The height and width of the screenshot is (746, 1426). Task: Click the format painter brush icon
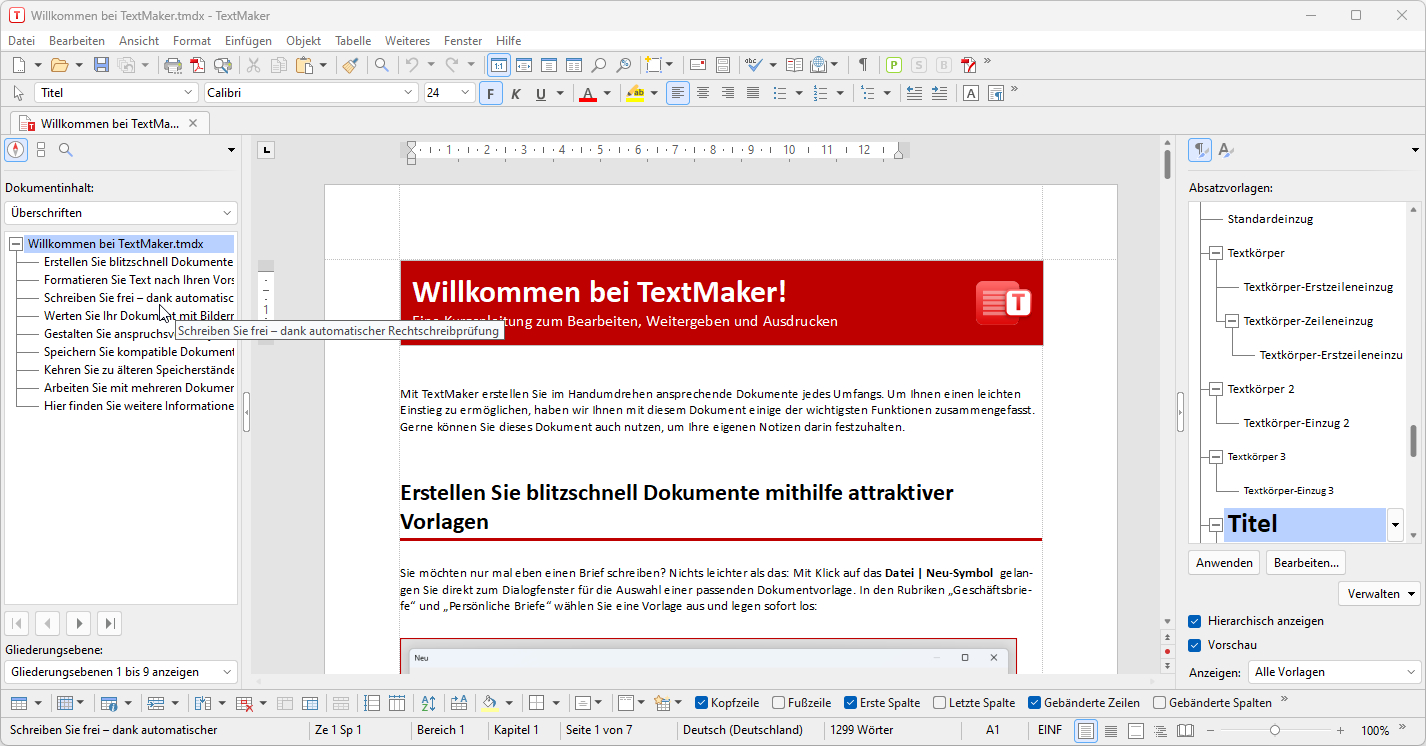[x=349, y=65]
